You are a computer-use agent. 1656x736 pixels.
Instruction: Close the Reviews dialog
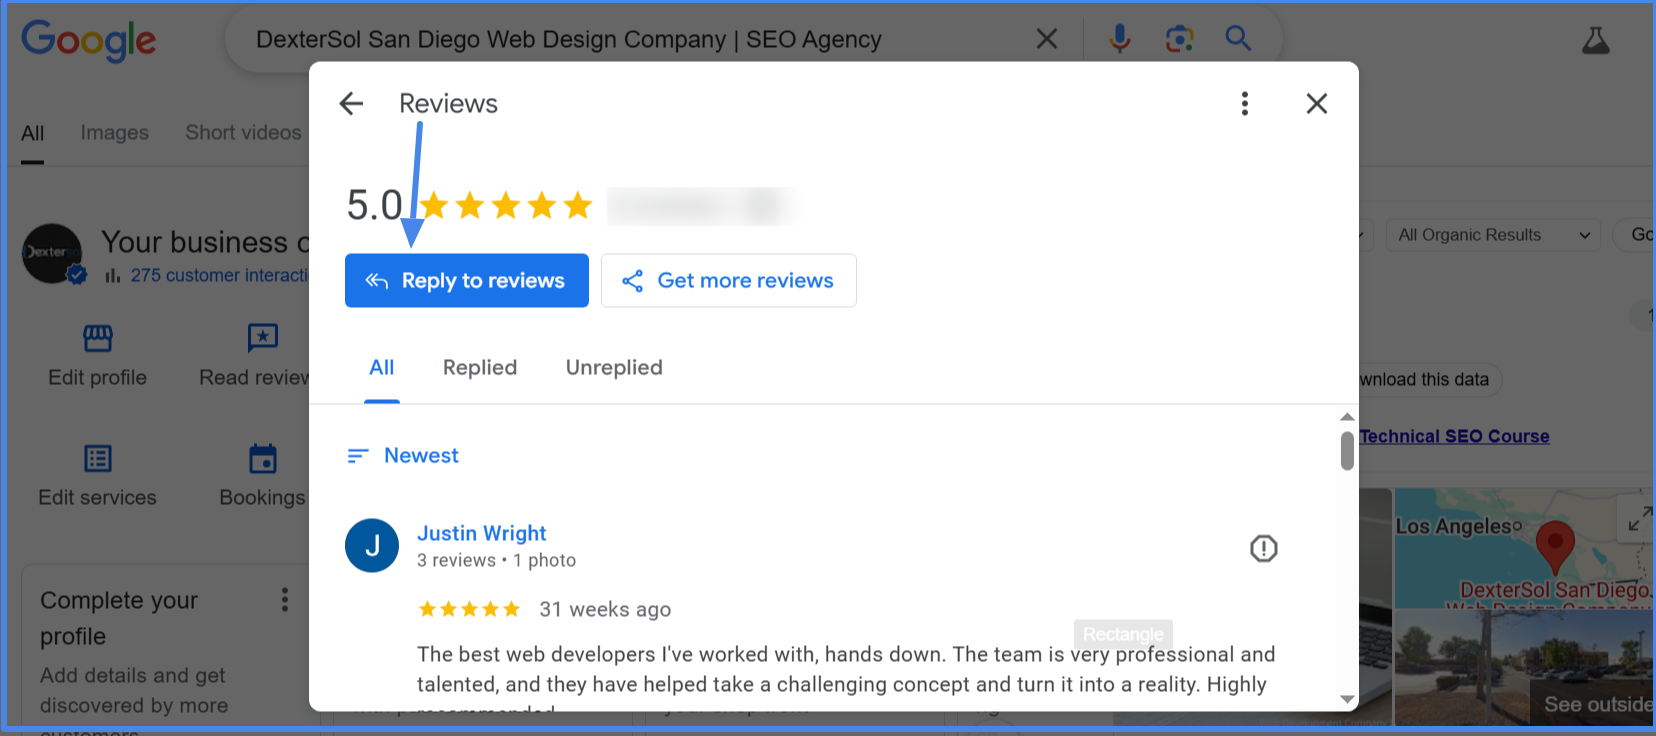point(1317,103)
